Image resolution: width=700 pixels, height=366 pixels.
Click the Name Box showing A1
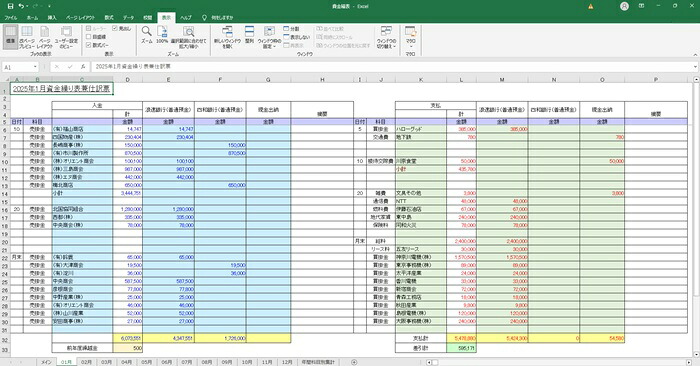coord(18,67)
